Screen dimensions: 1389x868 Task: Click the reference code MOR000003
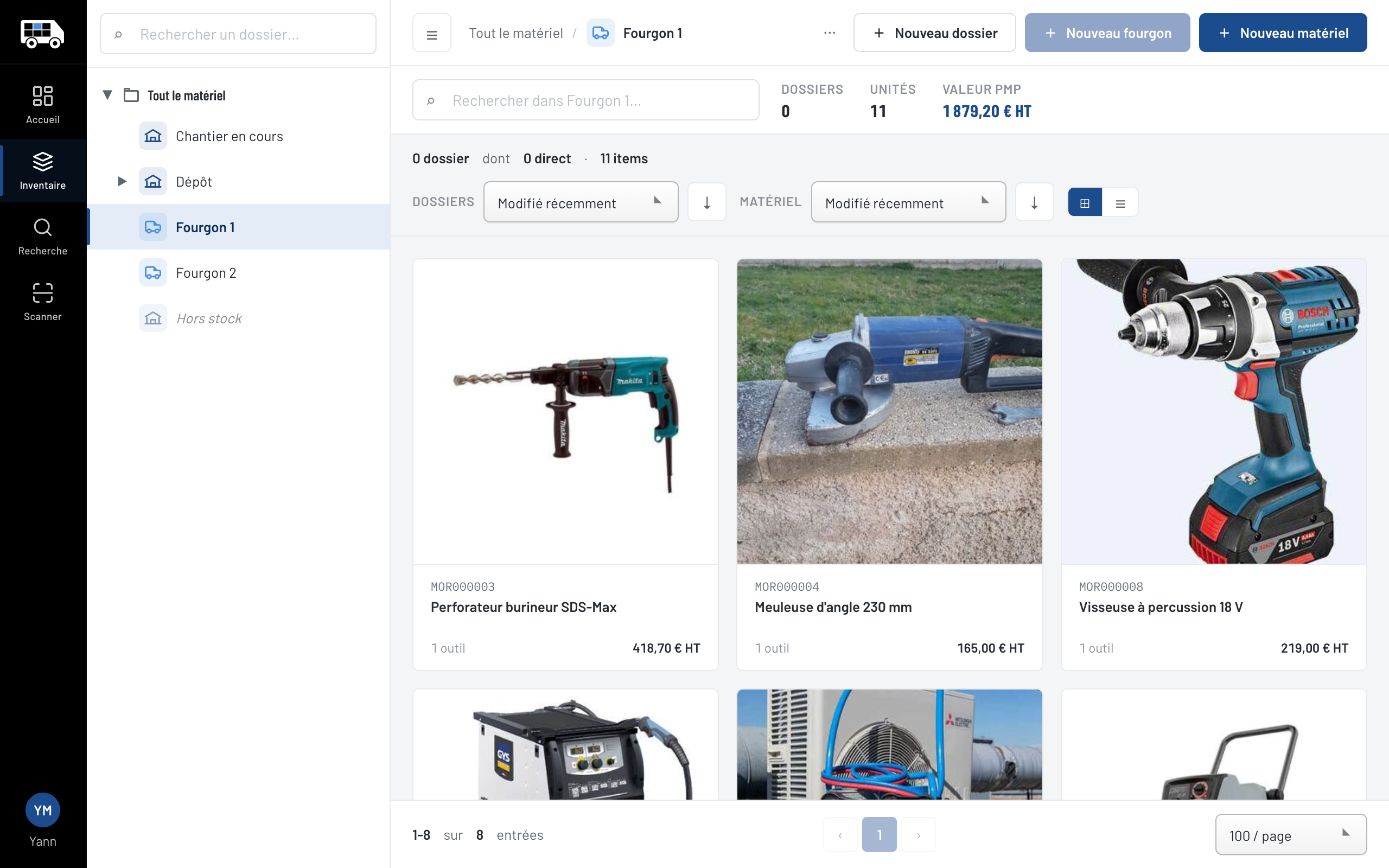(463, 587)
